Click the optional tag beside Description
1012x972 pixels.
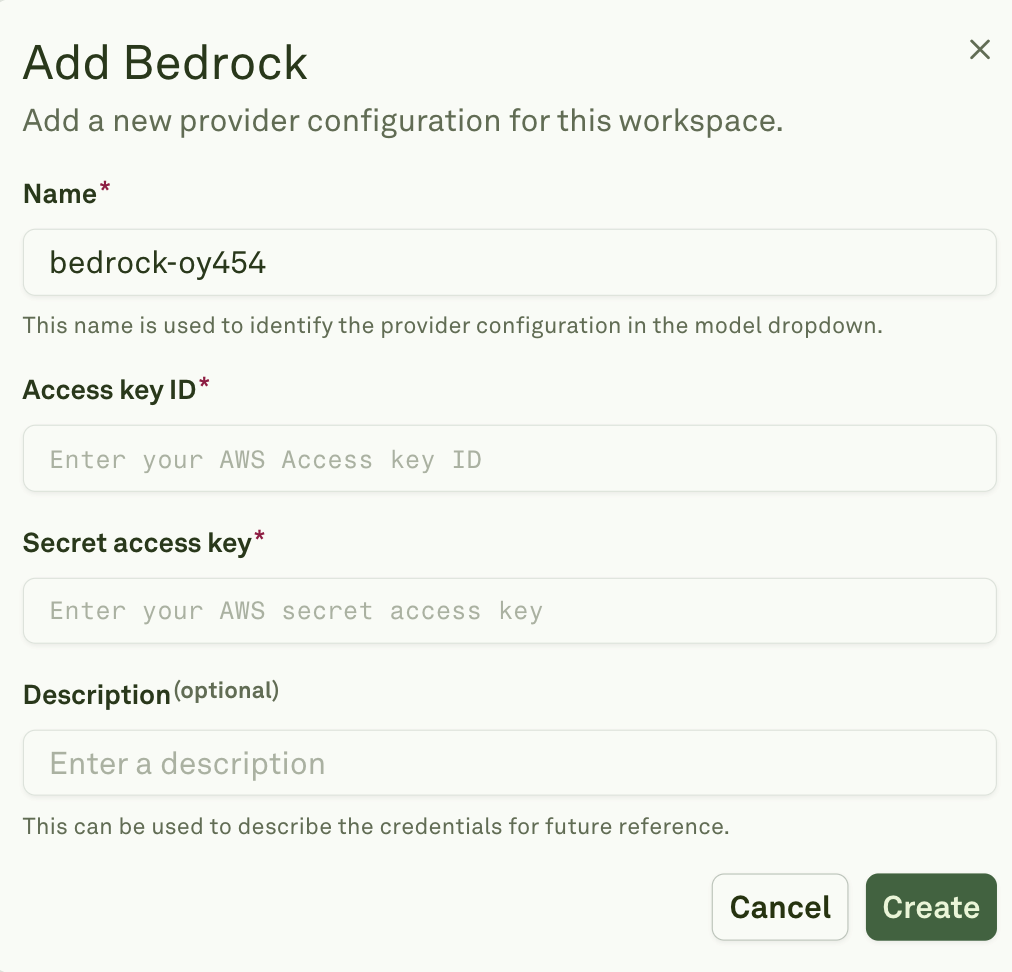[226, 689]
